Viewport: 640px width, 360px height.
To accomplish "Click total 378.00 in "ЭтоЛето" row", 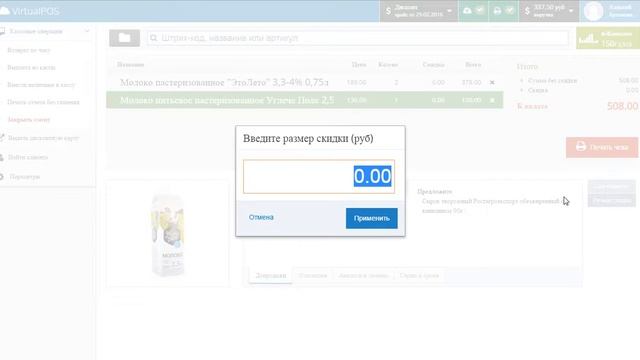I will (471, 82).
